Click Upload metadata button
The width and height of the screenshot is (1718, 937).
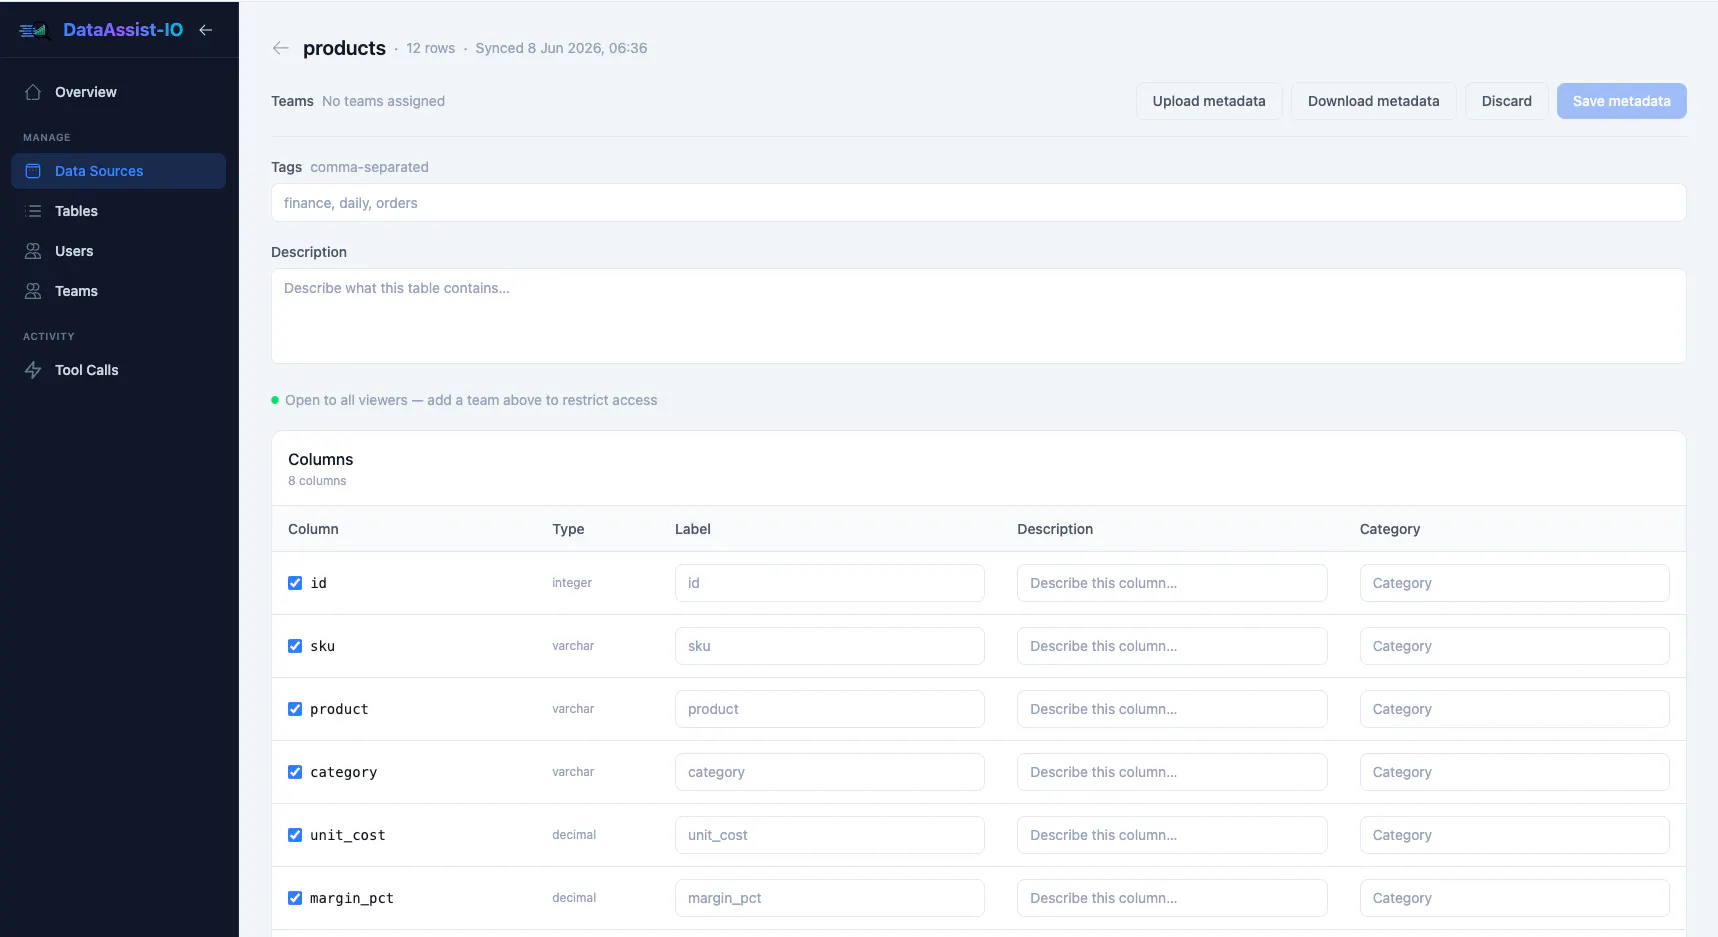click(x=1209, y=101)
